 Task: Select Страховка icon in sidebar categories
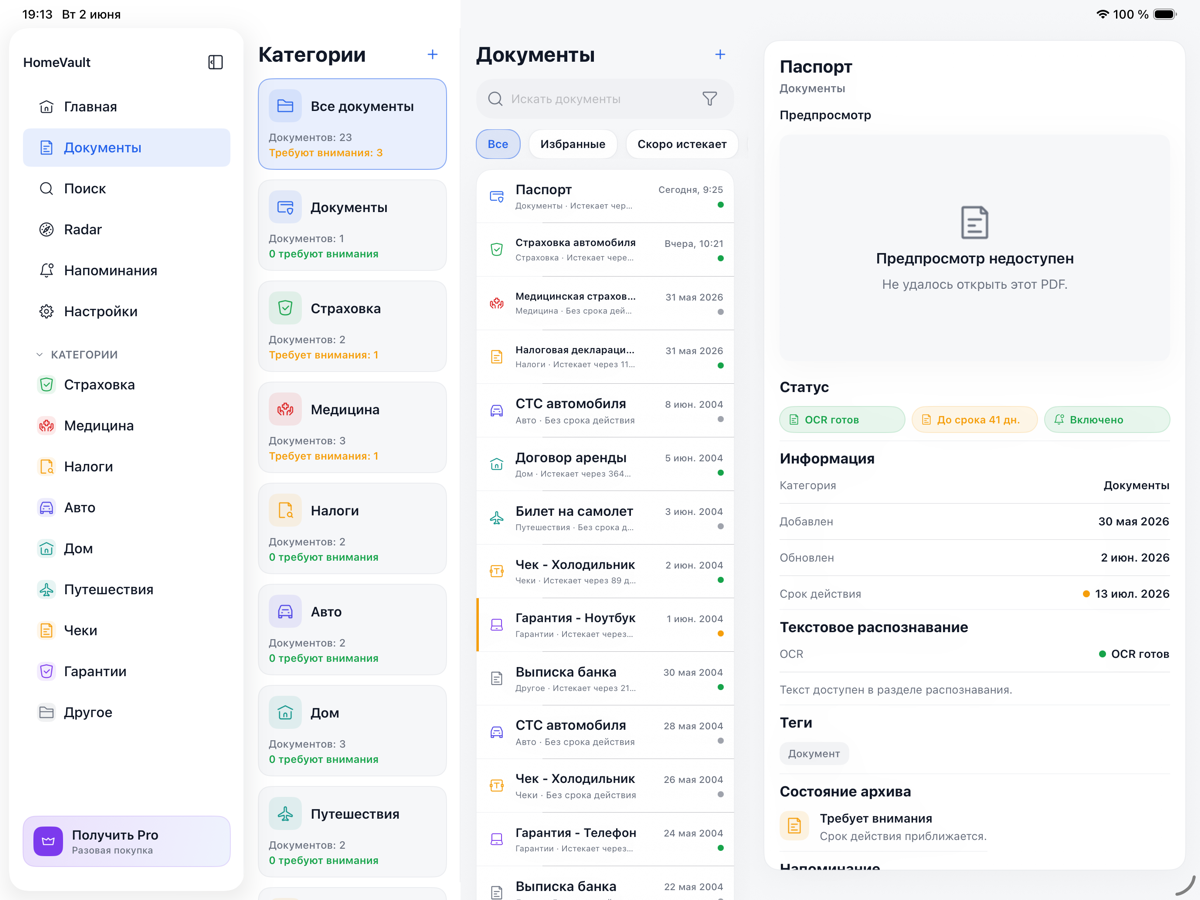[x=46, y=384]
